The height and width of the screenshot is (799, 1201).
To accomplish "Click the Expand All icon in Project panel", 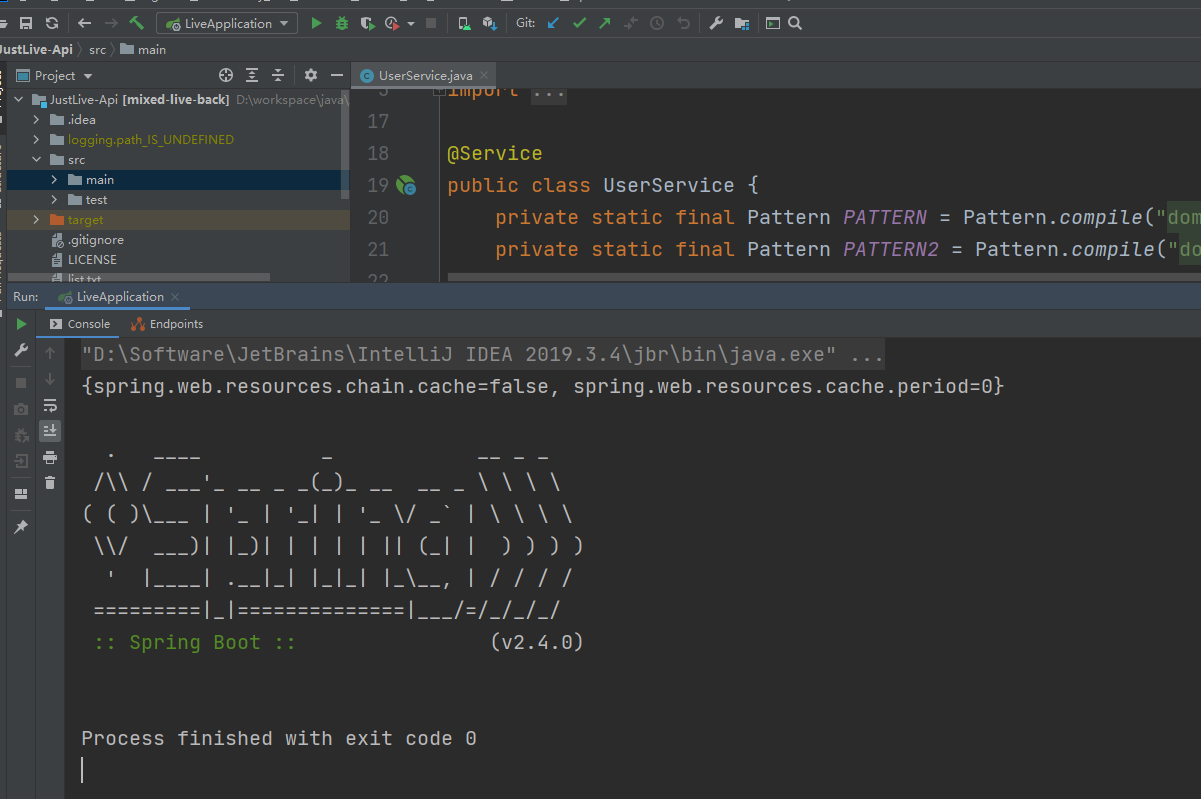I will 252,75.
